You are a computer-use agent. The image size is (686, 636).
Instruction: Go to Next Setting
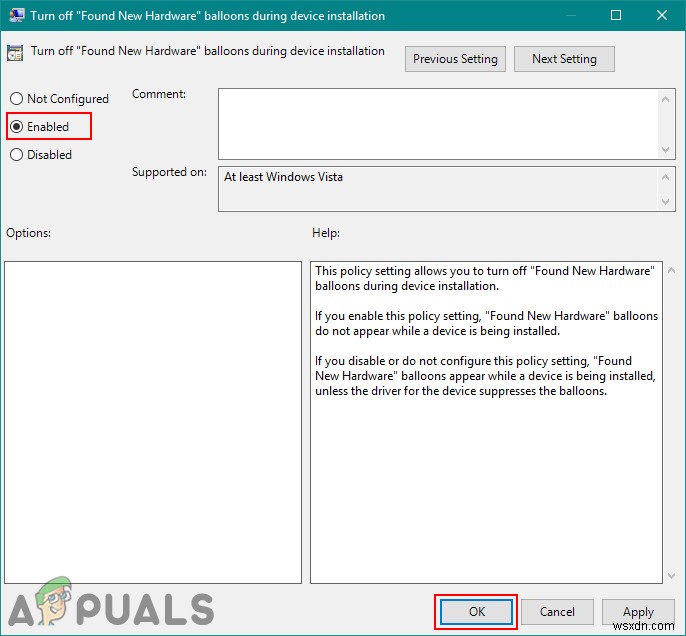tap(564, 59)
